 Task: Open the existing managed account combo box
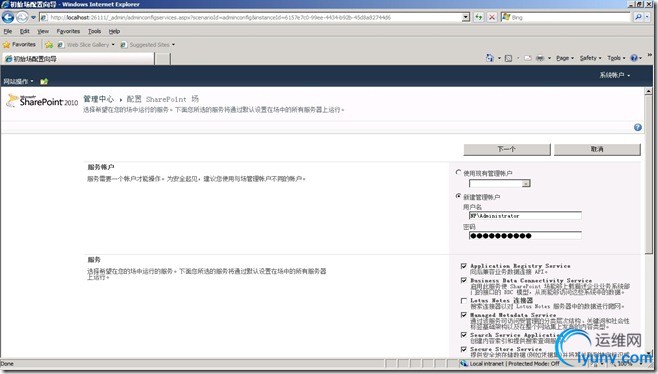point(499,183)
